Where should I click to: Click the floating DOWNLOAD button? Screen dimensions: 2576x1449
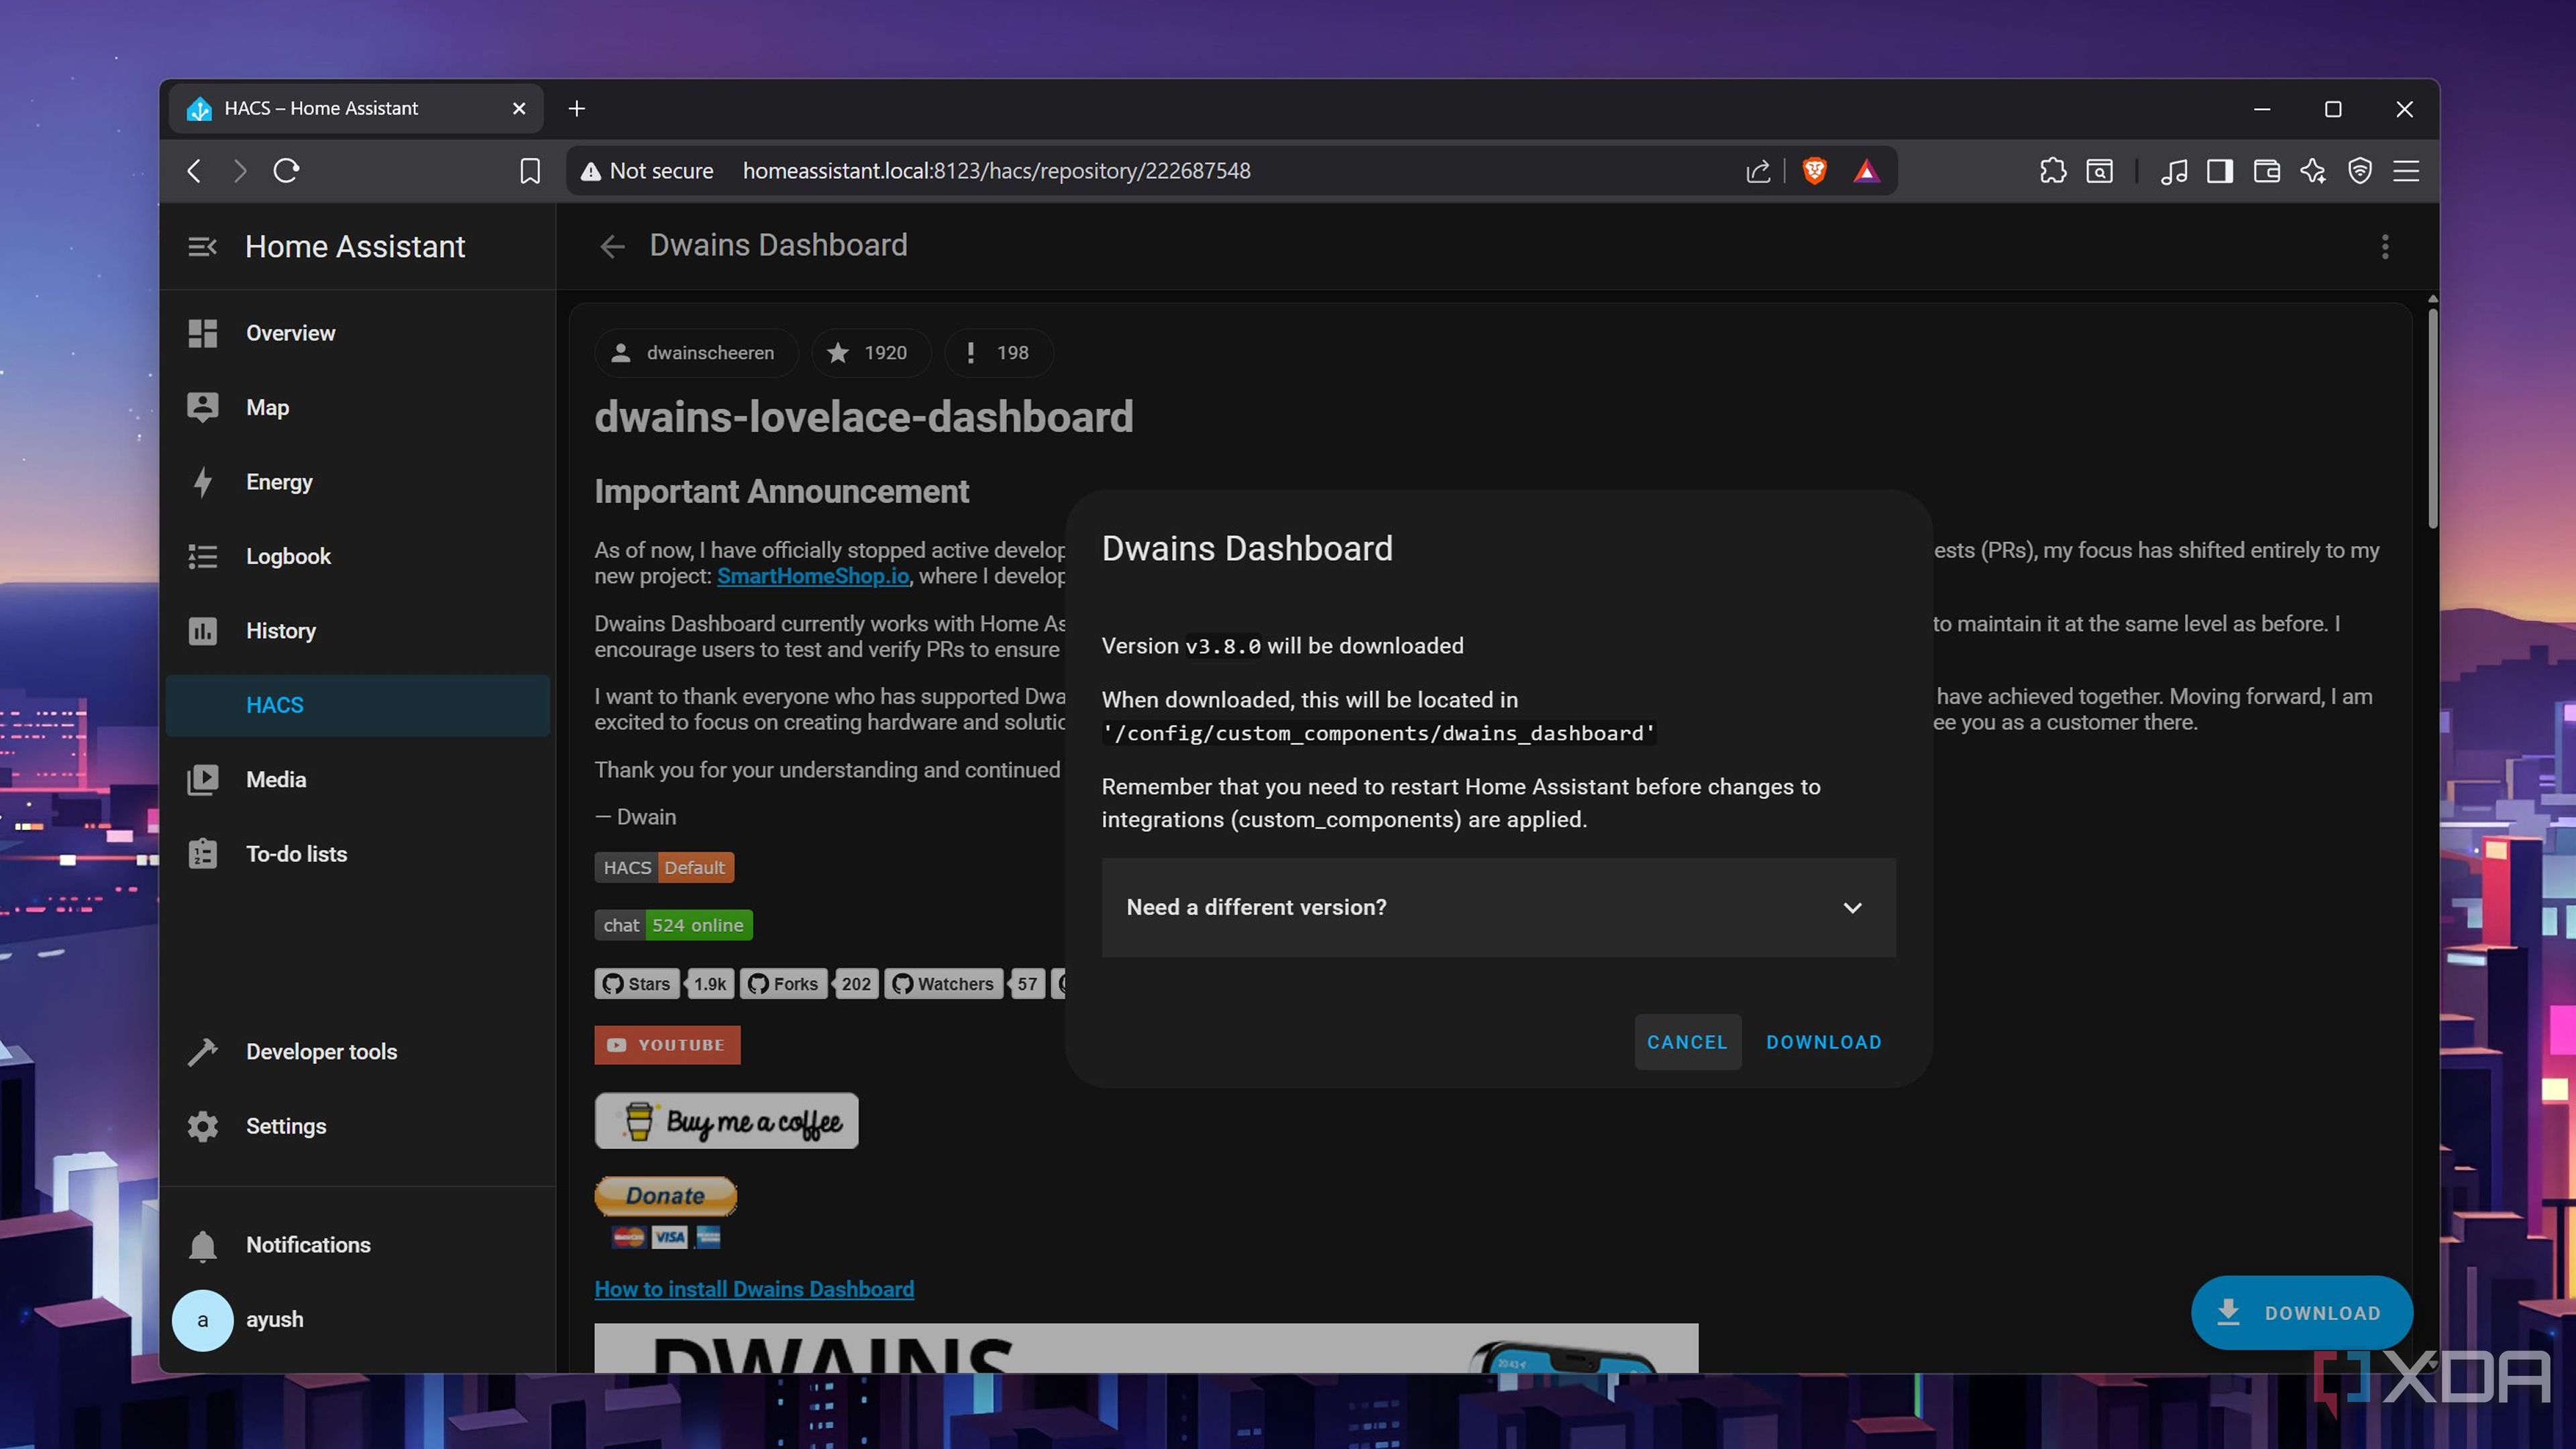tap(2301, 1313)
